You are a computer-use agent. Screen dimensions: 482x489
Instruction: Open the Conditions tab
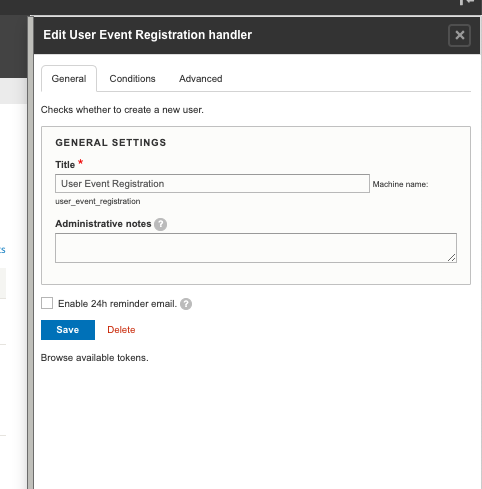pyautogui.click(x=132, y=79)
